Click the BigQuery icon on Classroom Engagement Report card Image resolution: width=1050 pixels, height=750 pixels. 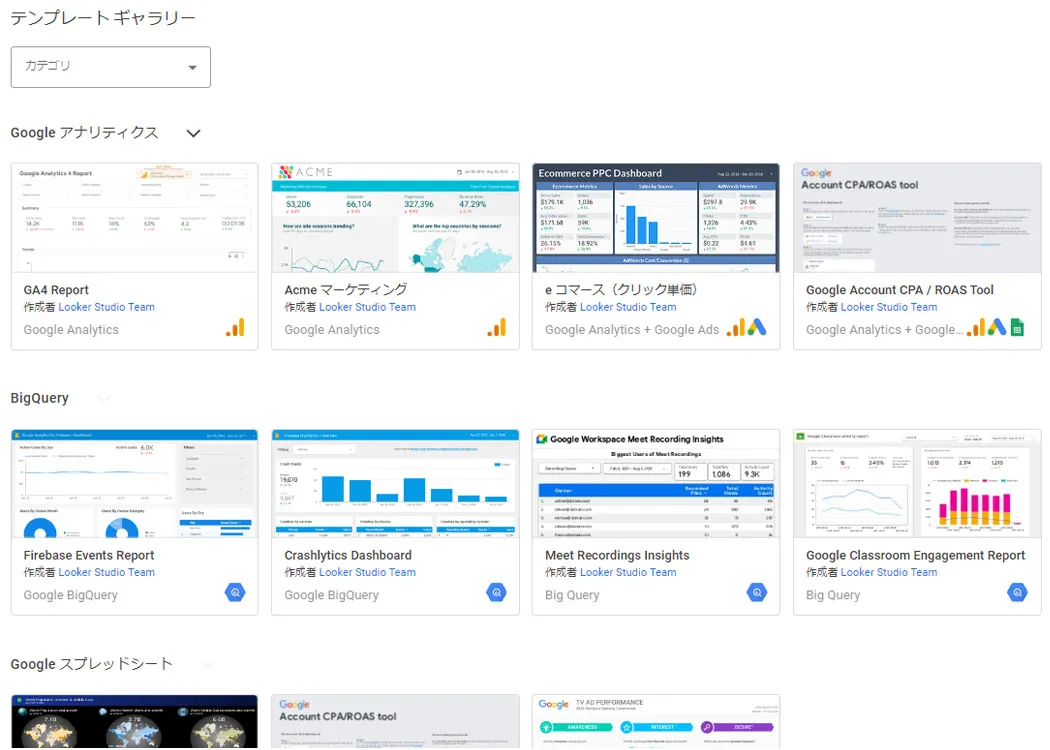tap(1017, 593)
